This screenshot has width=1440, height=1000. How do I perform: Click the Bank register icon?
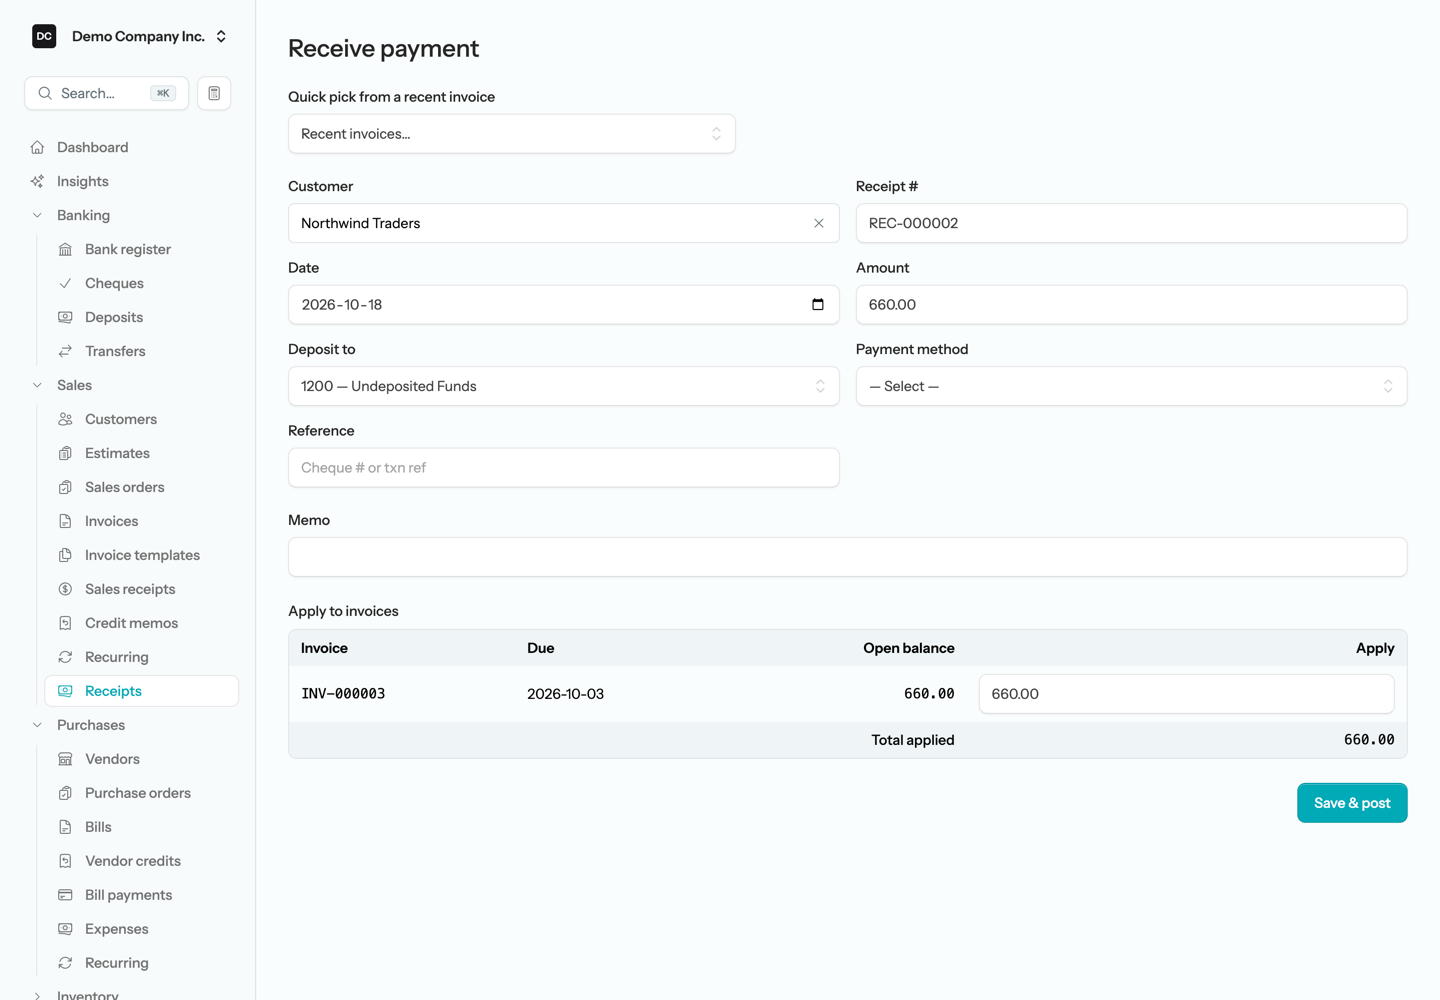click(x=65, y=249)
